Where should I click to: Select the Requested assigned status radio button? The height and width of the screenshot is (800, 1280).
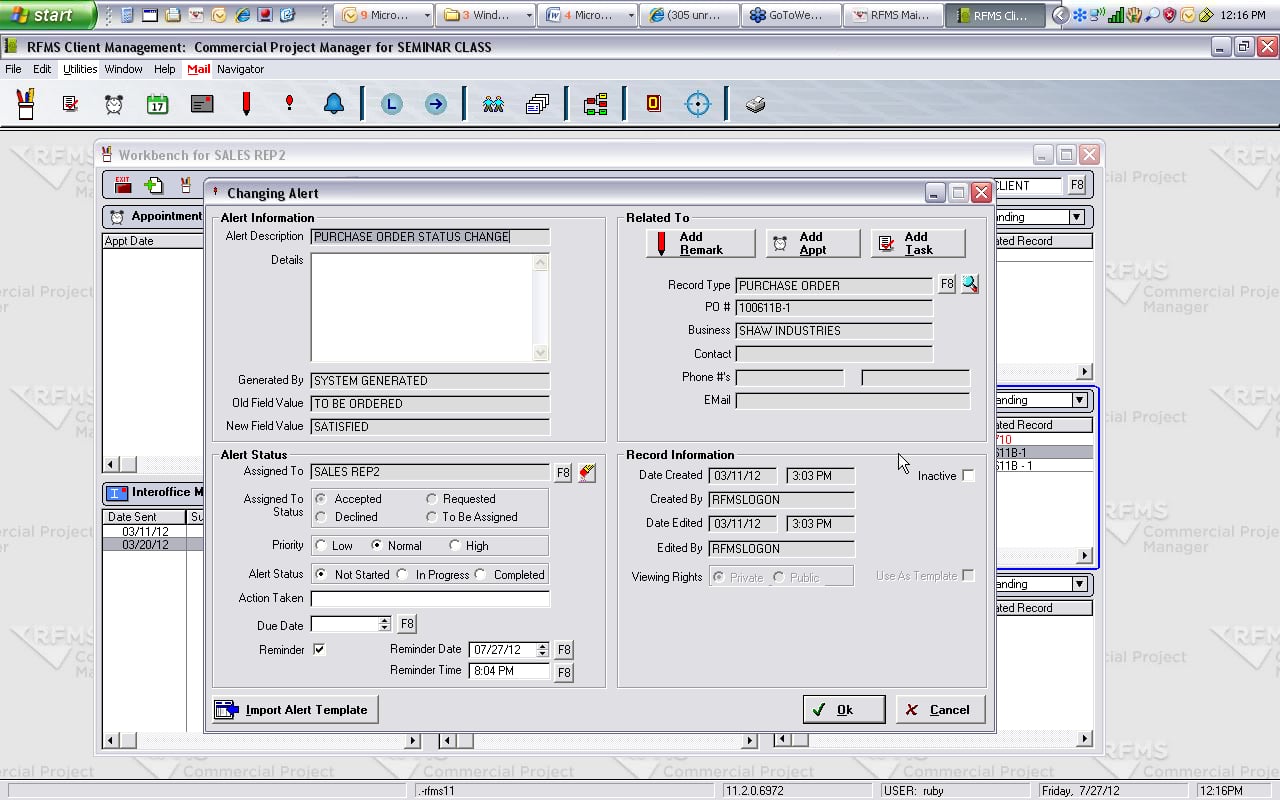(x=432, y=499)
